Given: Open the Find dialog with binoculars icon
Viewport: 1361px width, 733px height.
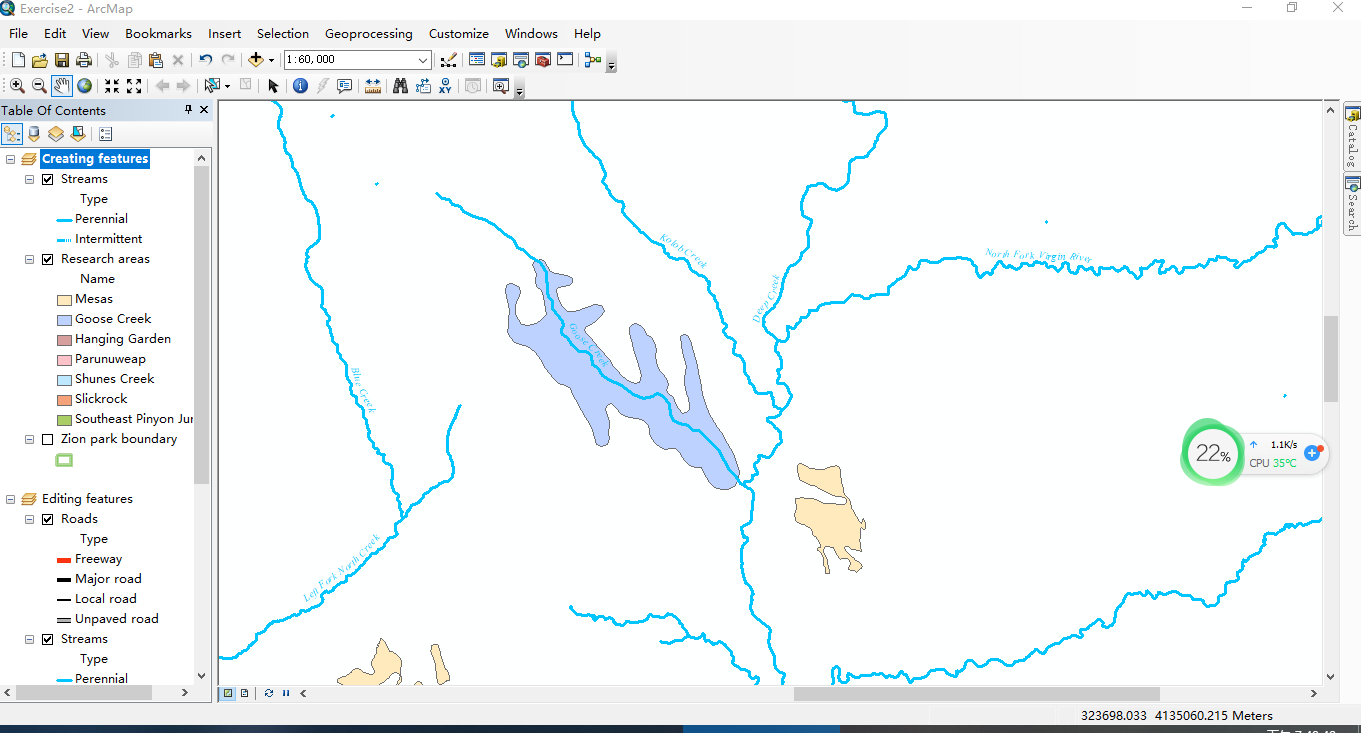Looking at the screenshot, I should pos(398,86).
